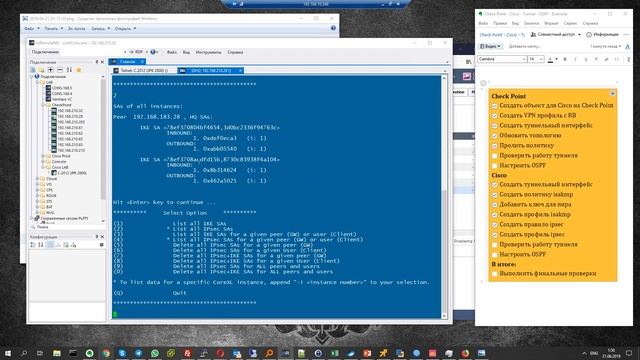
Task: Switch to the Telnet C.2012 (IPK 2800) tab
Action: coord(140,71)
